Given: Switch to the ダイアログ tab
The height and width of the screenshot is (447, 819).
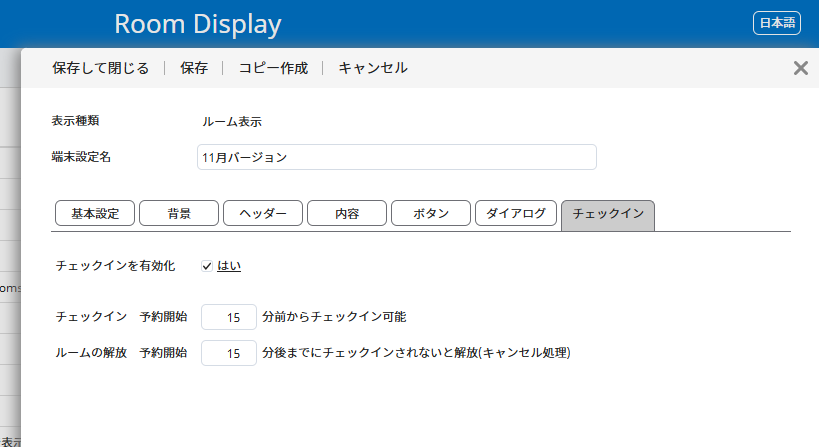Looking at the screenshot, I should coord(515,214).
